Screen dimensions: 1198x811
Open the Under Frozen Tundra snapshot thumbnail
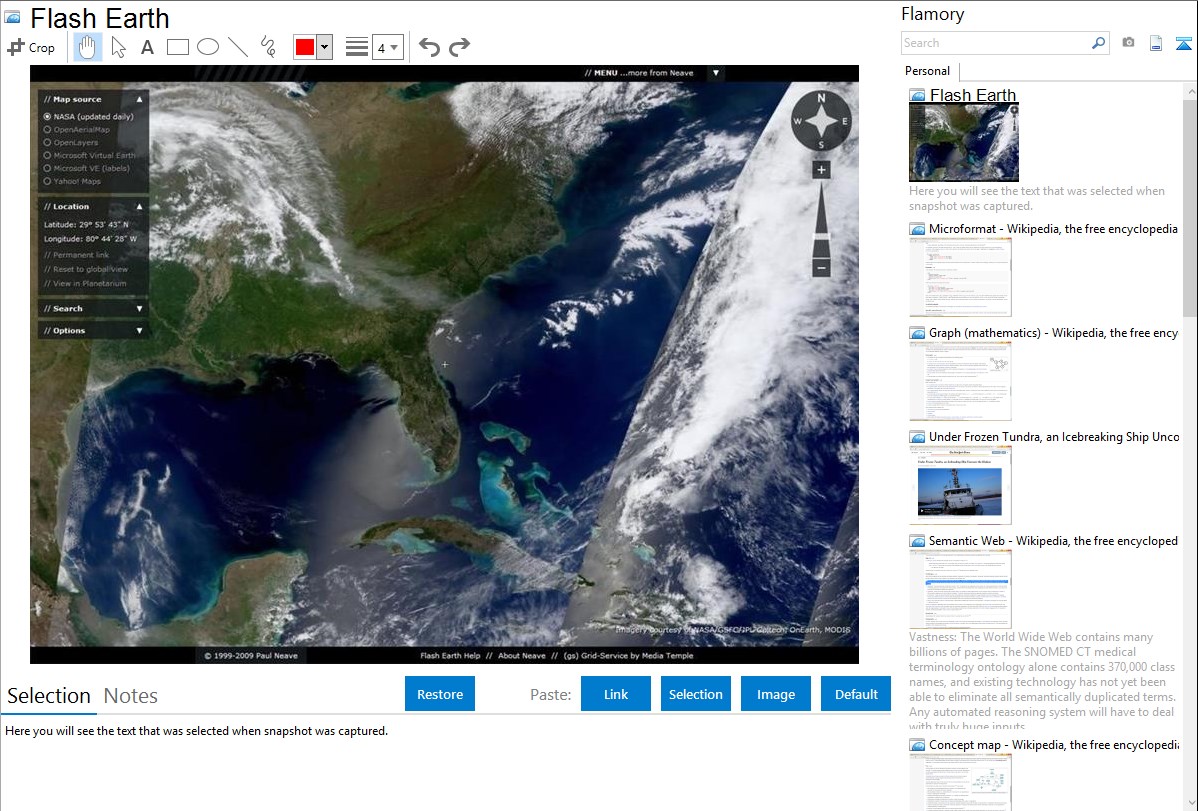point(960,485)
